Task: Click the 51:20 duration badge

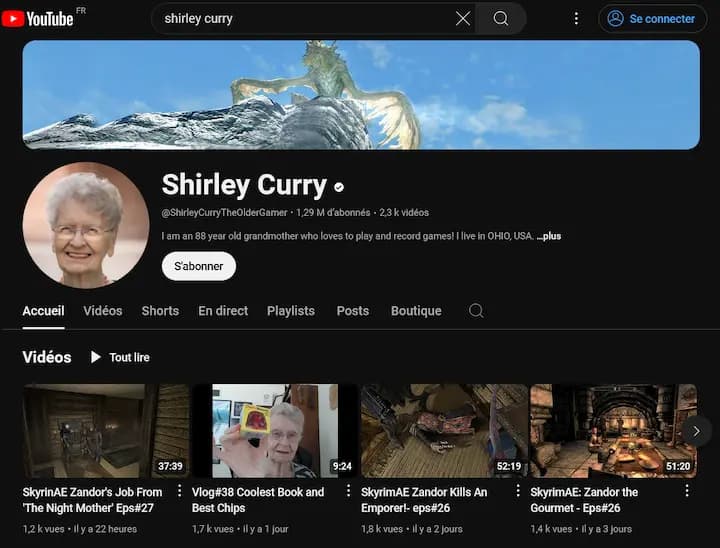Action: 678,466
